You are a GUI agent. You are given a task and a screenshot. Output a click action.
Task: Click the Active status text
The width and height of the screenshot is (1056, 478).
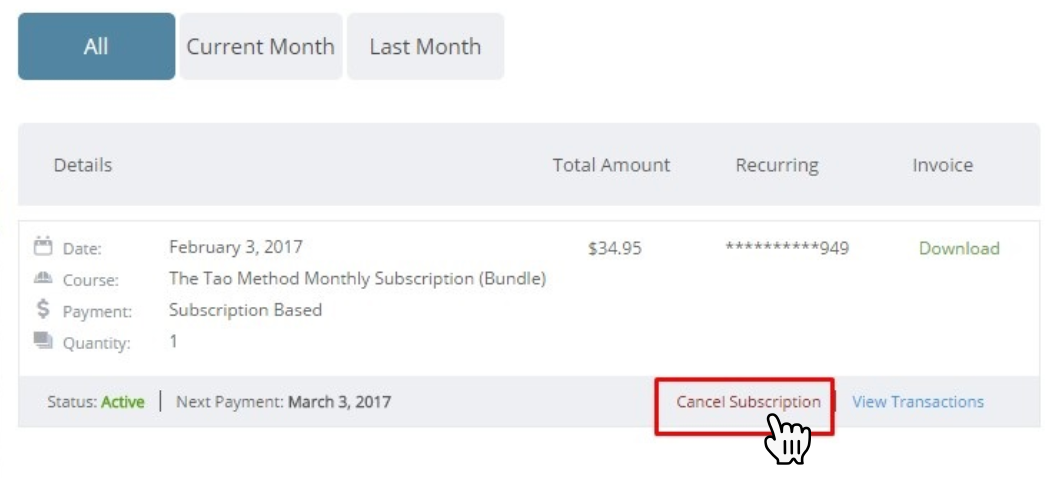(123, 402)
